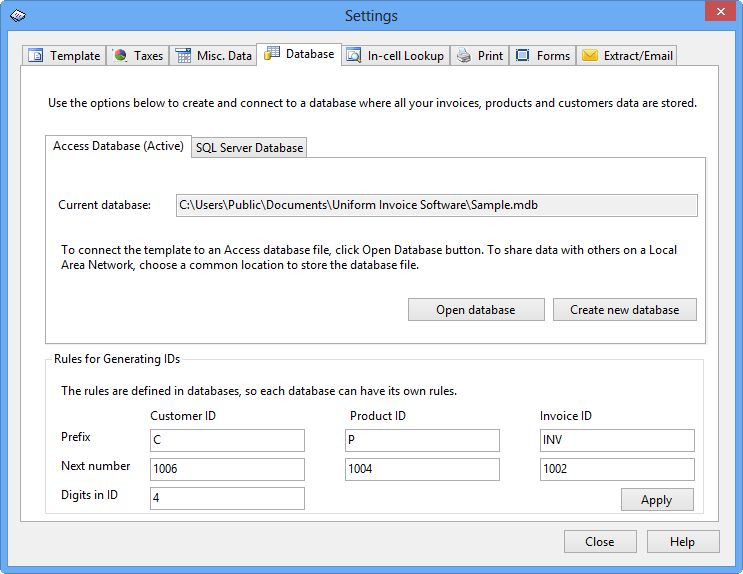
Task: Click the In-cell Lookup magnifier icon
Action: click(353, 55)
